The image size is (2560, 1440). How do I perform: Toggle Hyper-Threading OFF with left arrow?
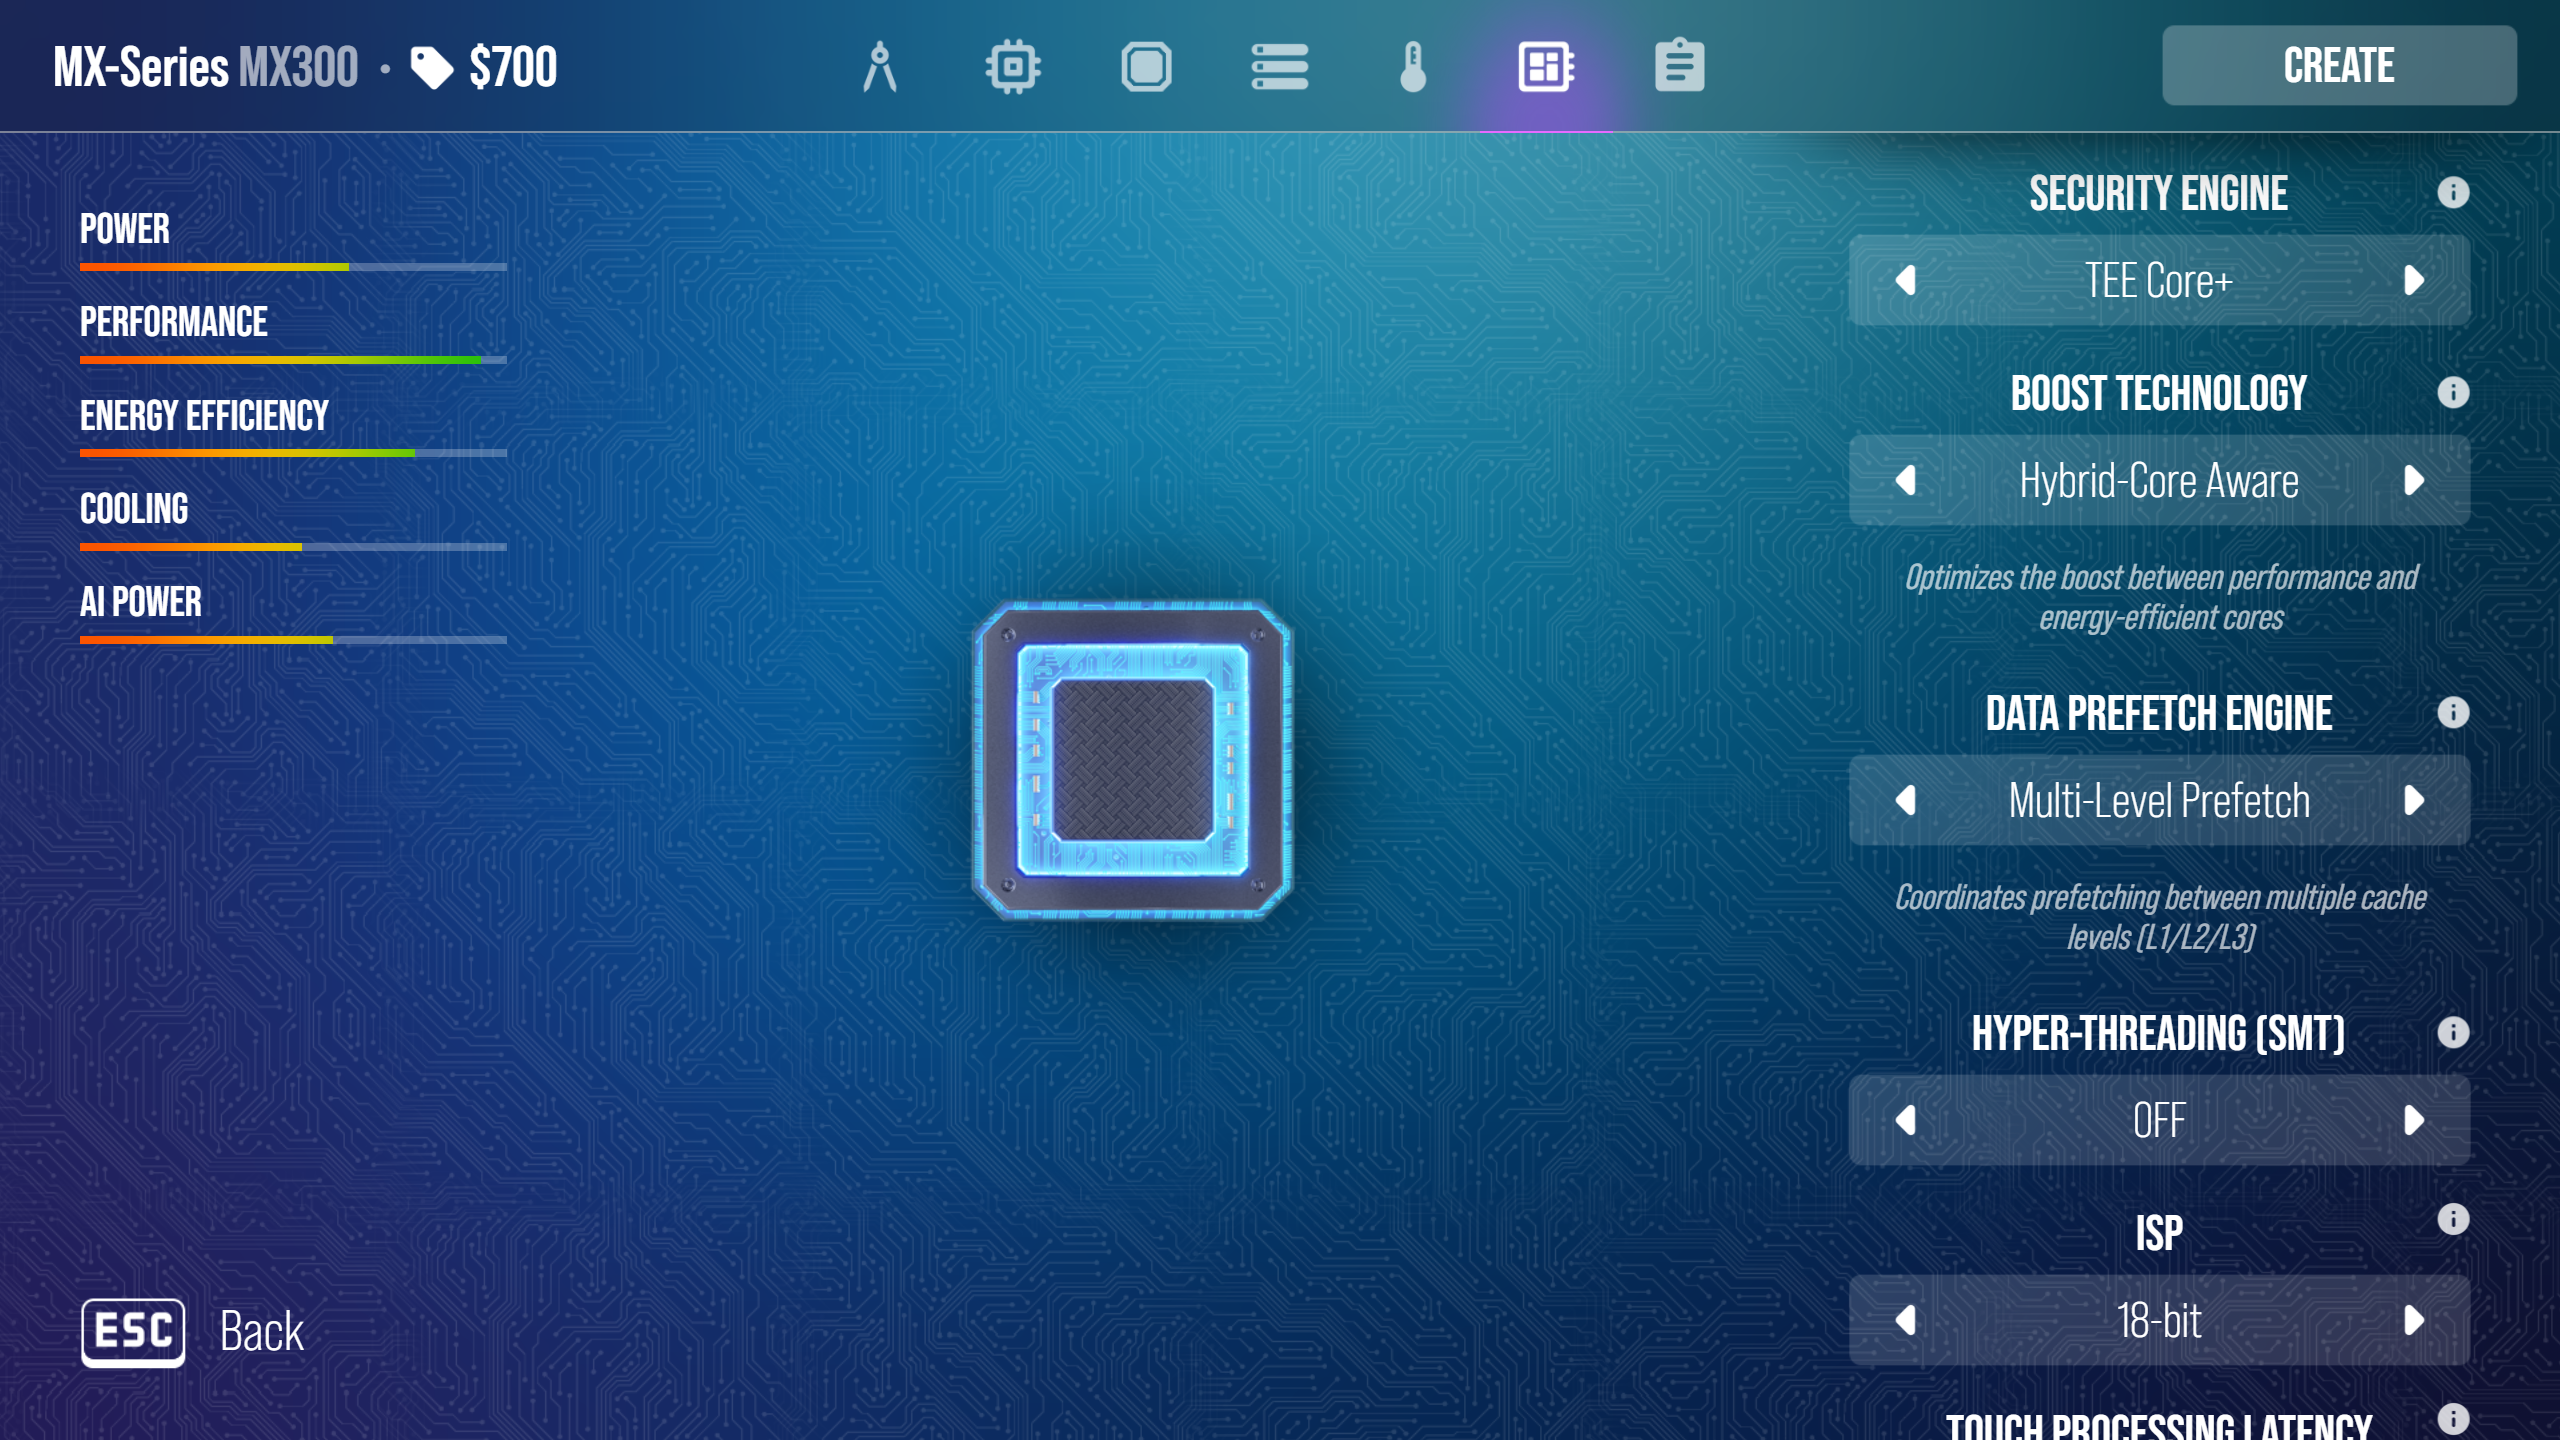click(1906, 1120)
